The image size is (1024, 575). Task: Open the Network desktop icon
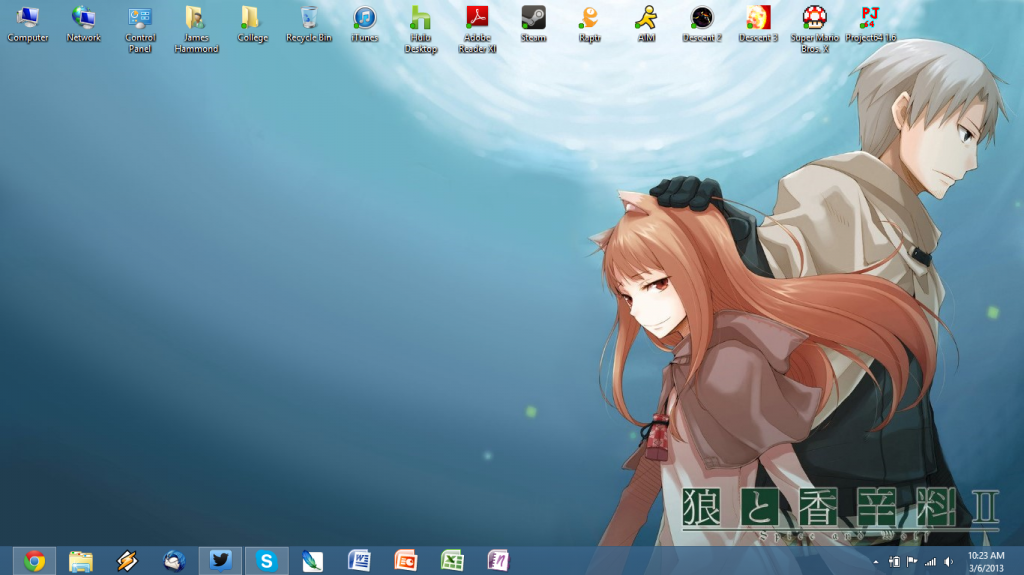pos(84,24)
